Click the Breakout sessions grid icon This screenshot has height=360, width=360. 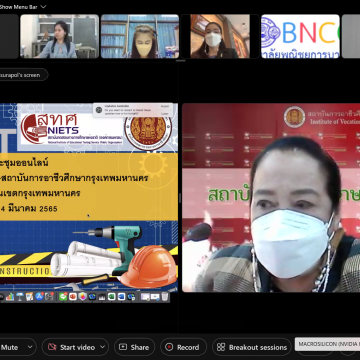(221, 347)
